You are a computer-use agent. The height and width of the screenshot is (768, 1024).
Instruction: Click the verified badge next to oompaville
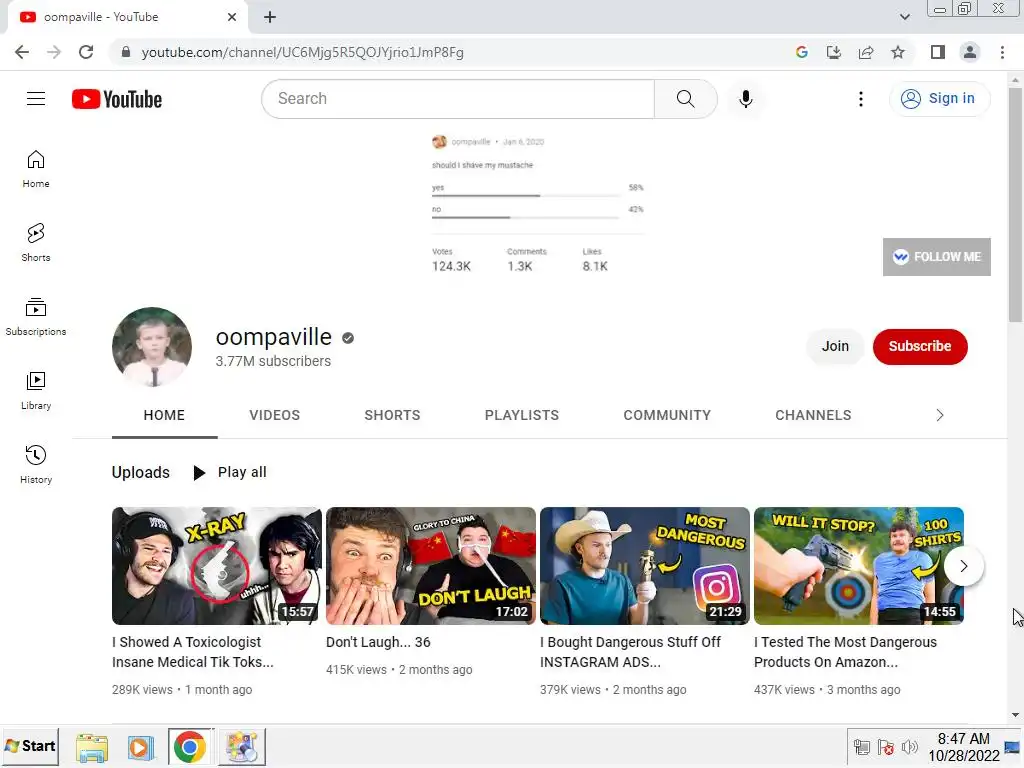point(348,338)
